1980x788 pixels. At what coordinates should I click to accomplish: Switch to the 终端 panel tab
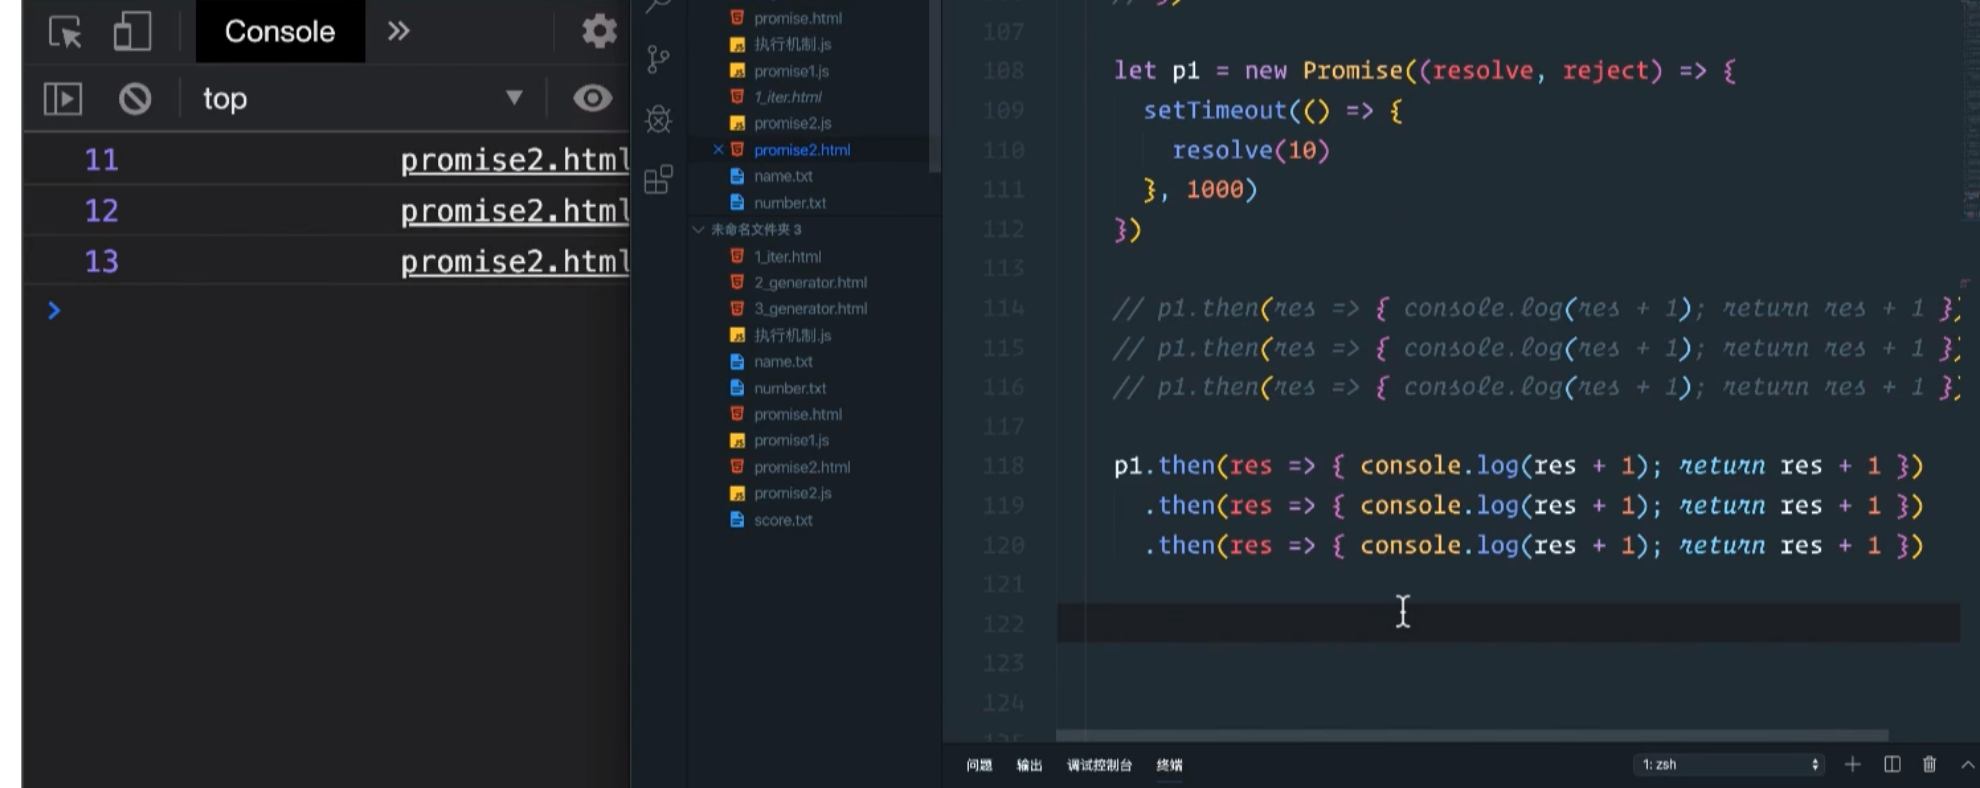pyautogui.click(x=1169, y=765)
